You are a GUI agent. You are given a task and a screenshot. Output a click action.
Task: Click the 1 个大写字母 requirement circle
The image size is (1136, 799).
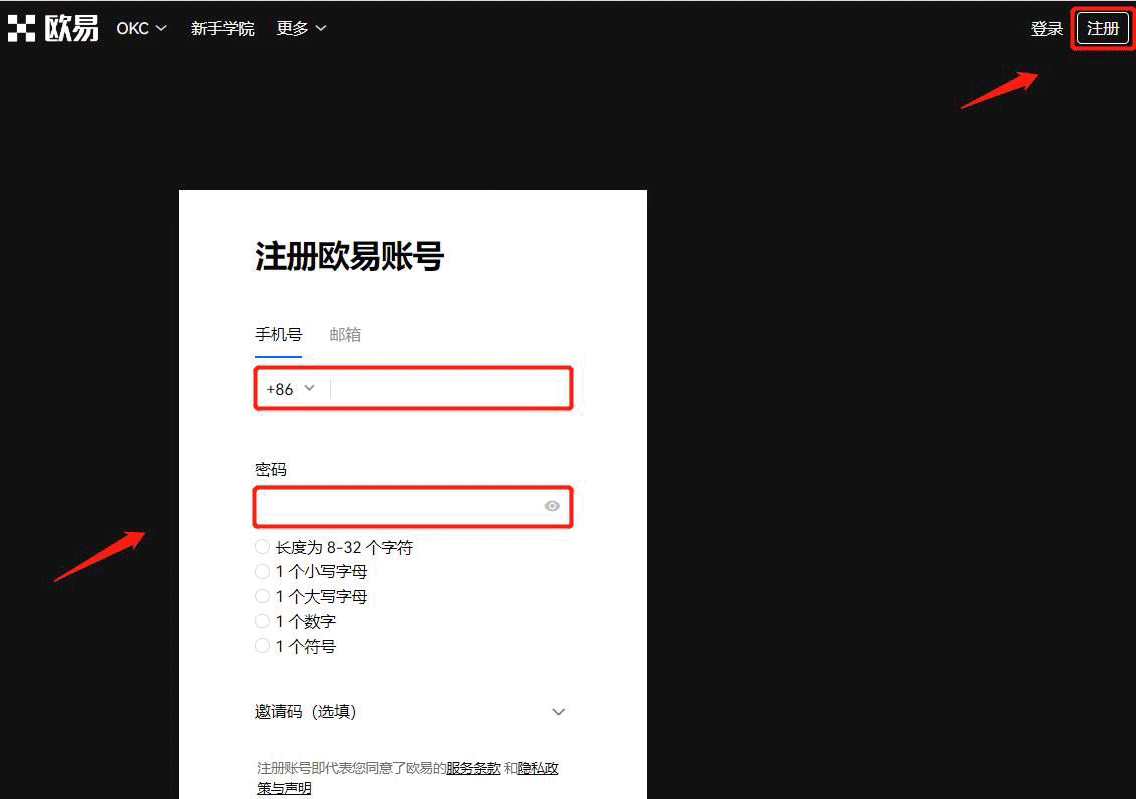[x=261, y=596]
